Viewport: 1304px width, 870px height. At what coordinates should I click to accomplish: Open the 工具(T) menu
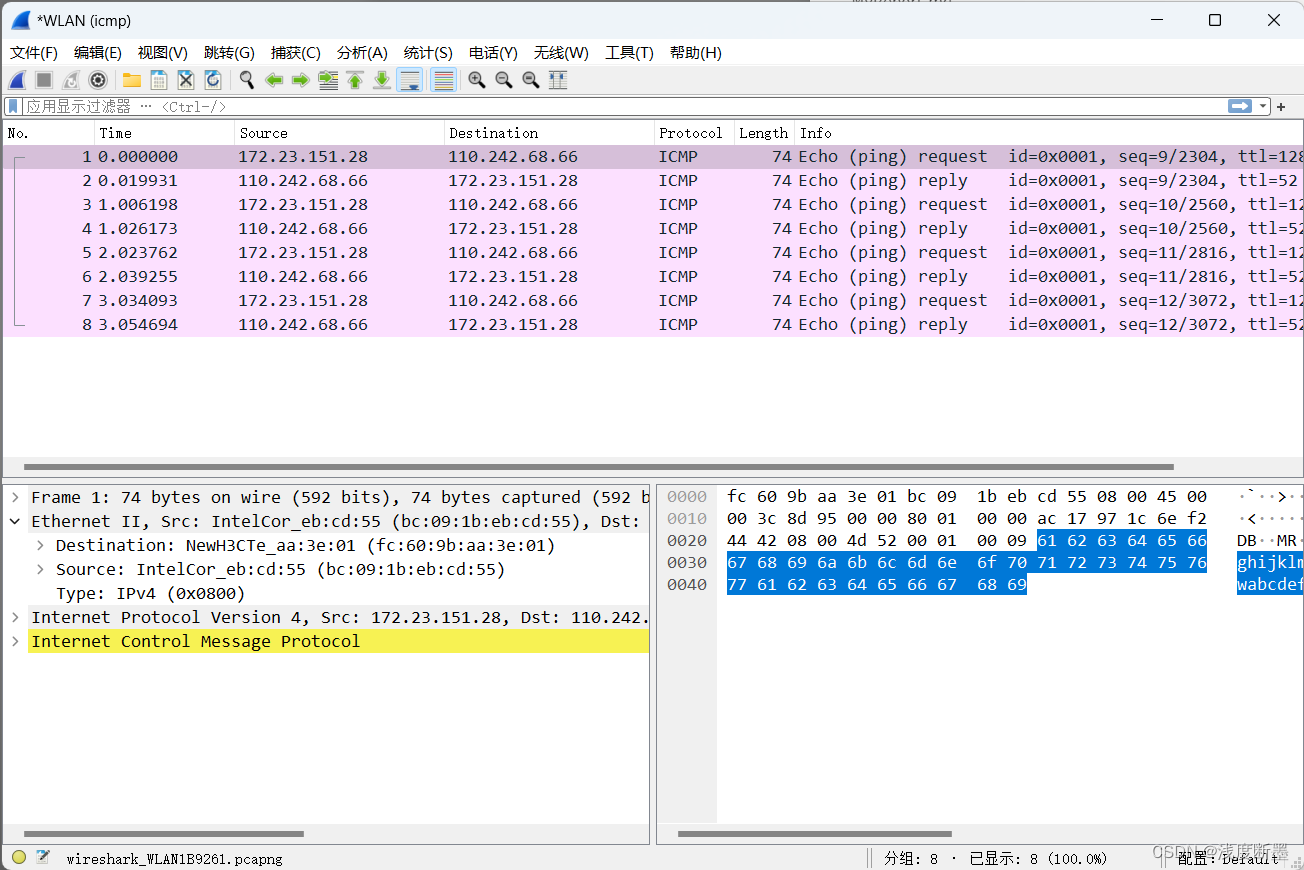pos(629,52)
